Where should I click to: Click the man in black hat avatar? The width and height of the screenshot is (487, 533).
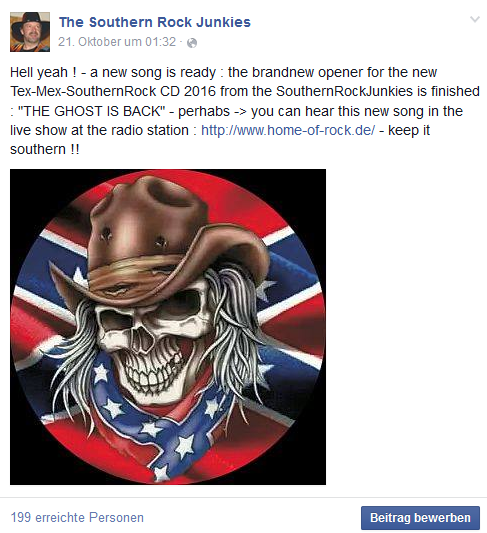pyautogui.click(x=30, y=32)
